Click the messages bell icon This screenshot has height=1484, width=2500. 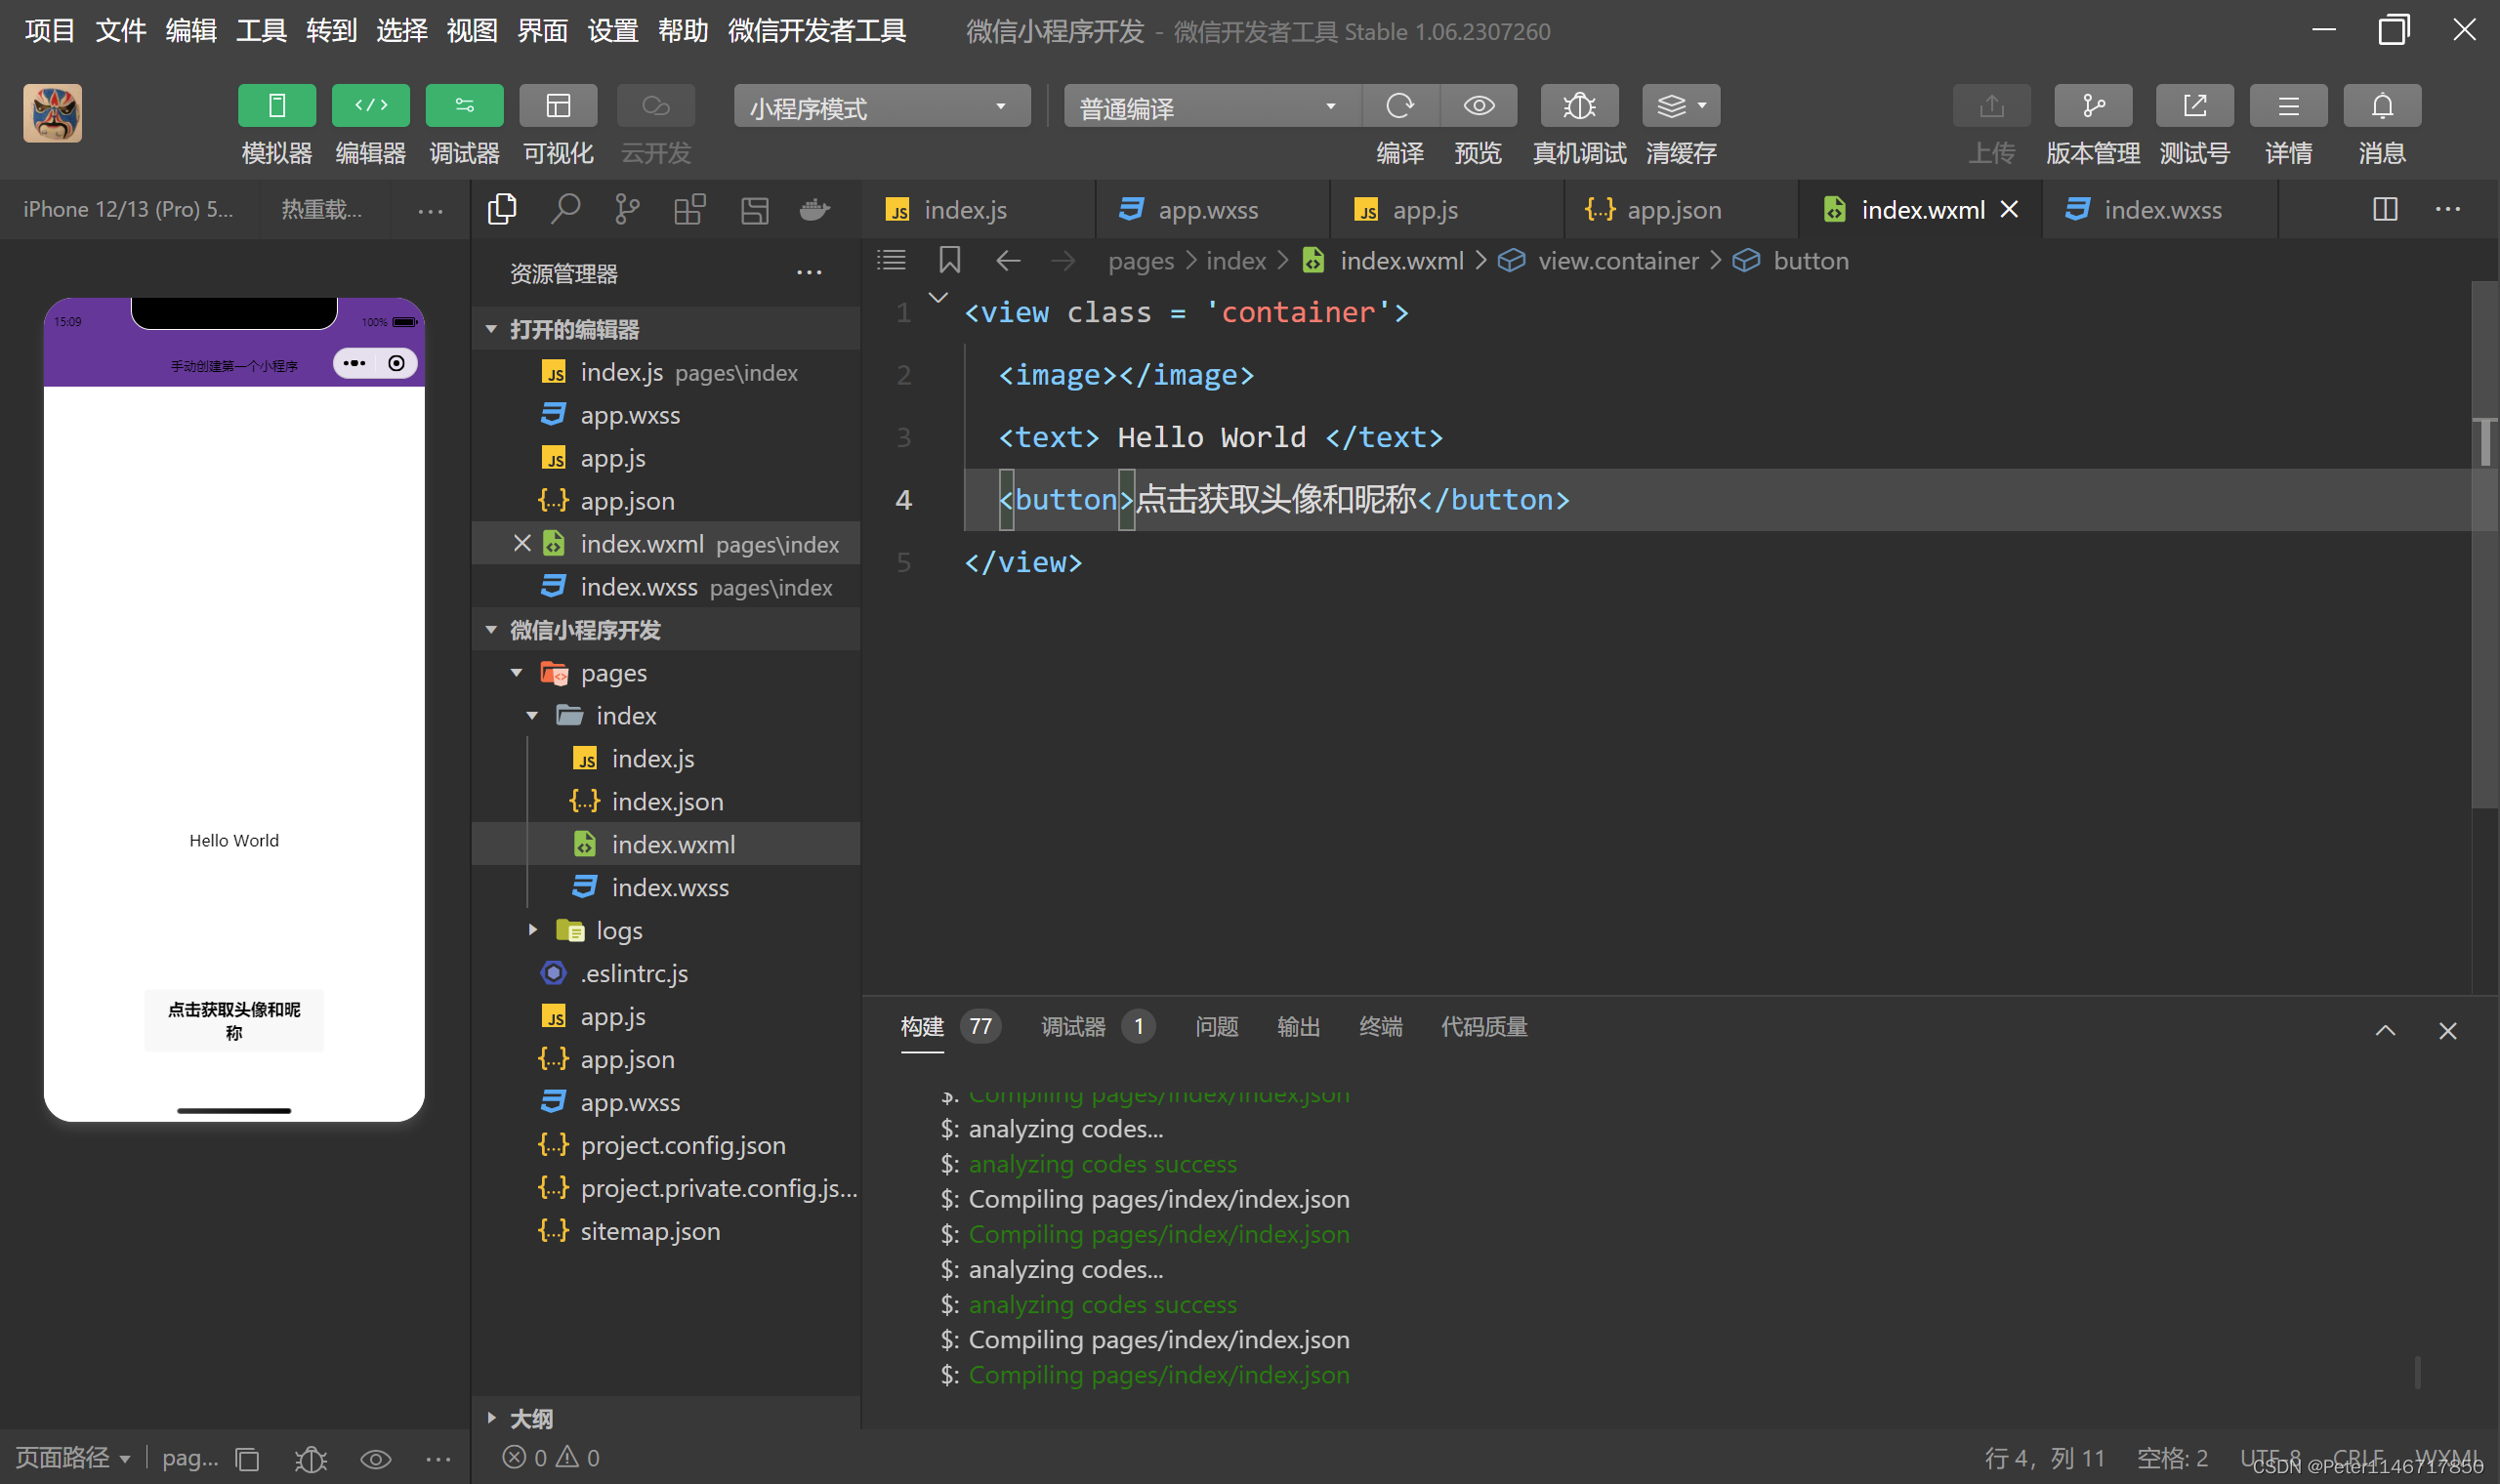point(2381,106)
